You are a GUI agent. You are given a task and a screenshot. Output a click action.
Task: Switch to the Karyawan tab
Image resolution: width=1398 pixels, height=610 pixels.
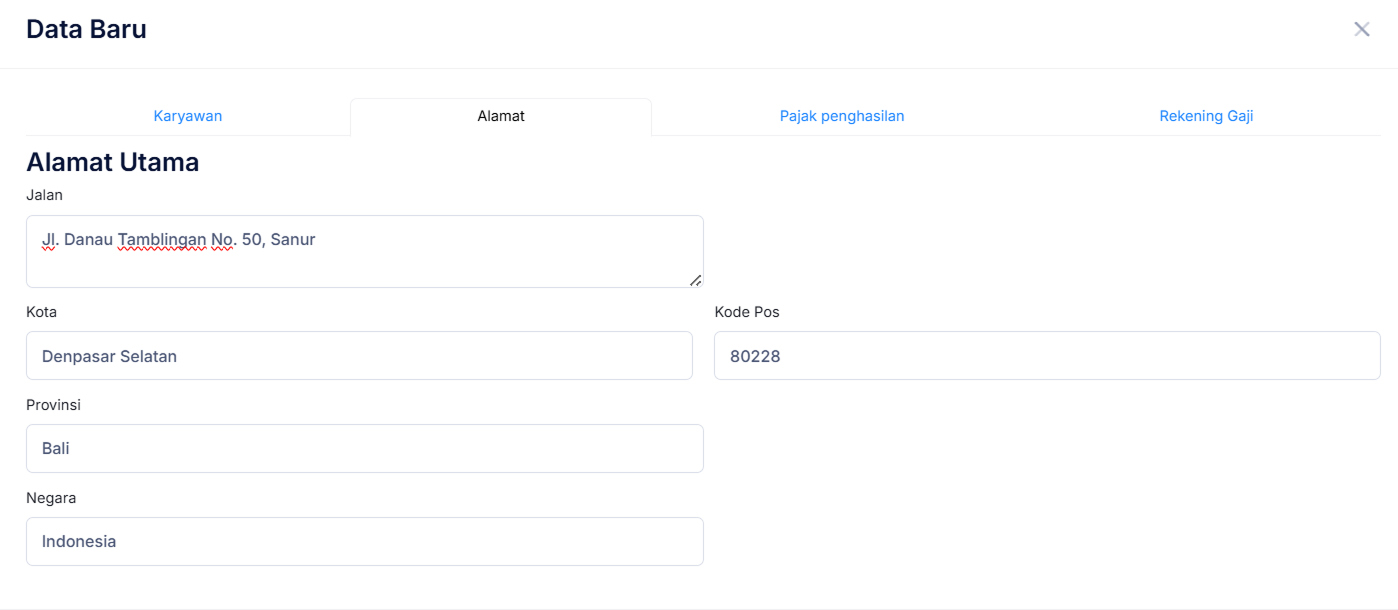click(188, 116)
